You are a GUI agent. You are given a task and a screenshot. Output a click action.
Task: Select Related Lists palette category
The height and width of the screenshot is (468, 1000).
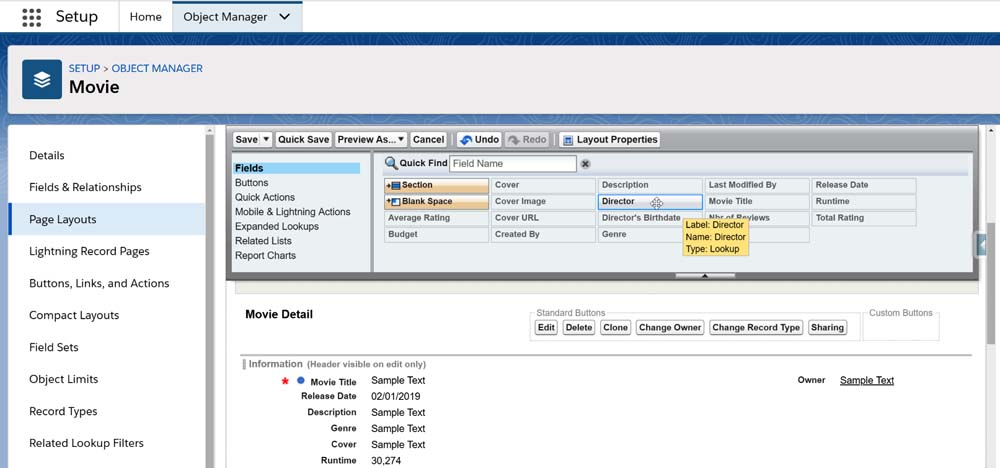263,241
